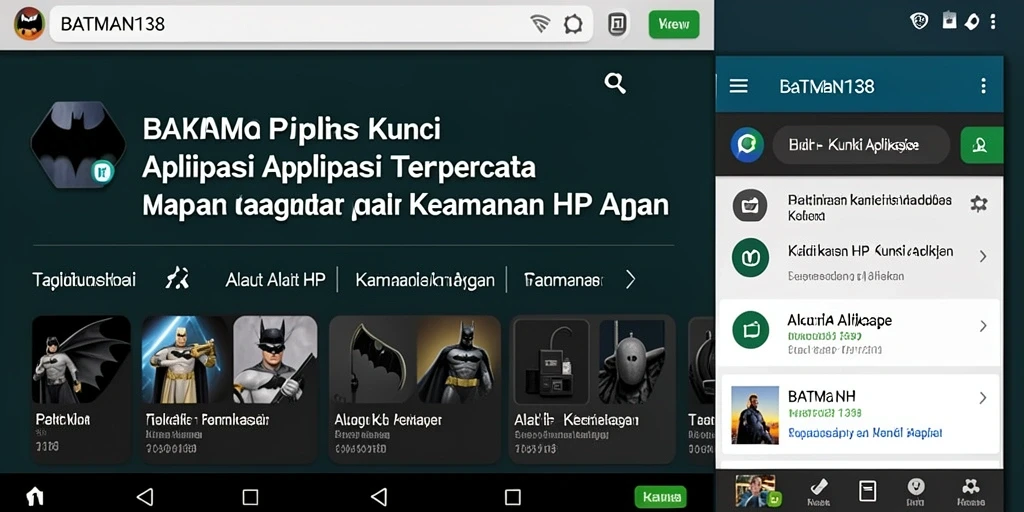Click the Batman hexagon app logo
This screenshot has width=1024, height=512.
click(x=78, y=145)
